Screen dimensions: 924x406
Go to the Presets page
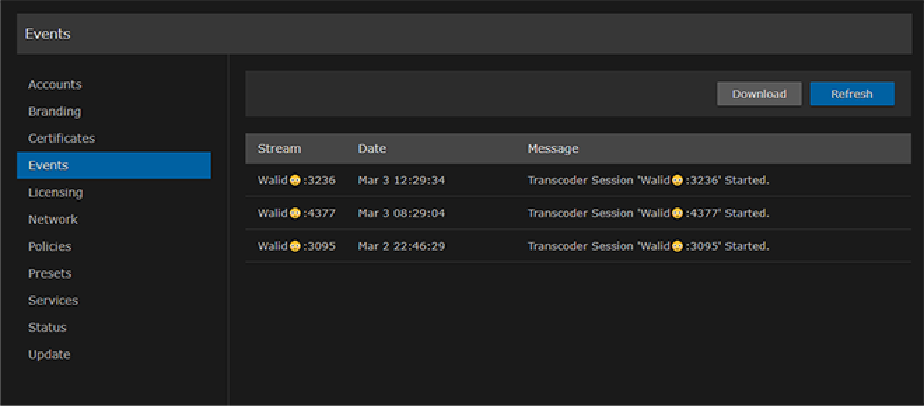pyautogui.click(x=50, y=274)
